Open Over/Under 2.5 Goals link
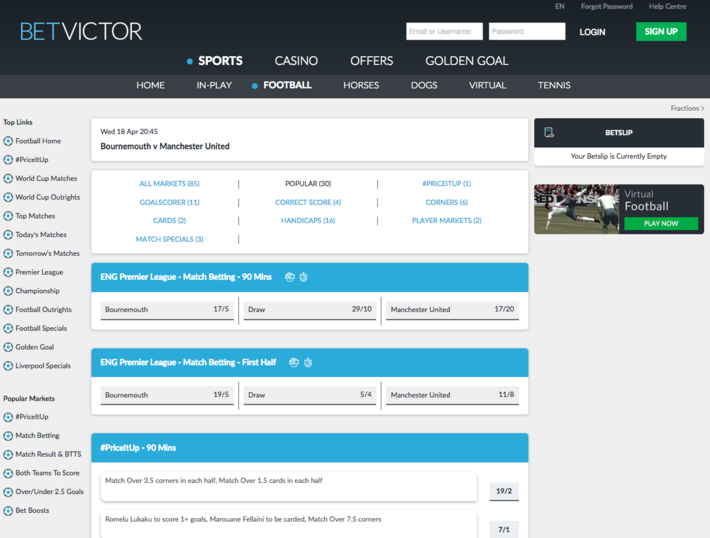 [49, 492]
